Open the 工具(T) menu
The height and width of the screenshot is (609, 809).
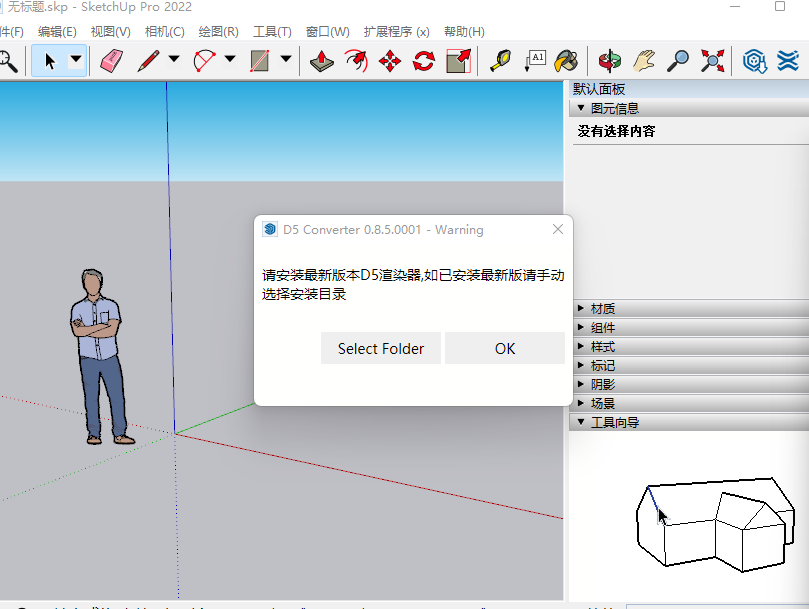pyautogui.click(x=272, y=32)
